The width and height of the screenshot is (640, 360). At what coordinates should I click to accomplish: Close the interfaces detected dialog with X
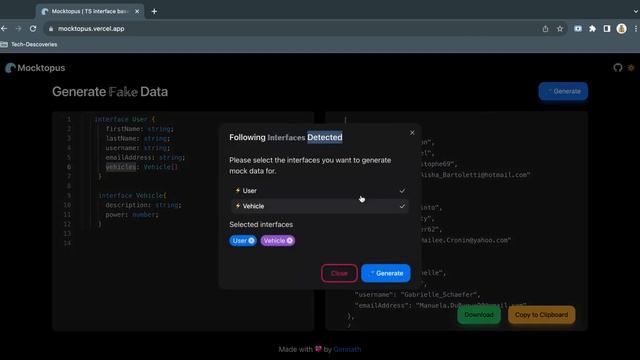(412, 133)
